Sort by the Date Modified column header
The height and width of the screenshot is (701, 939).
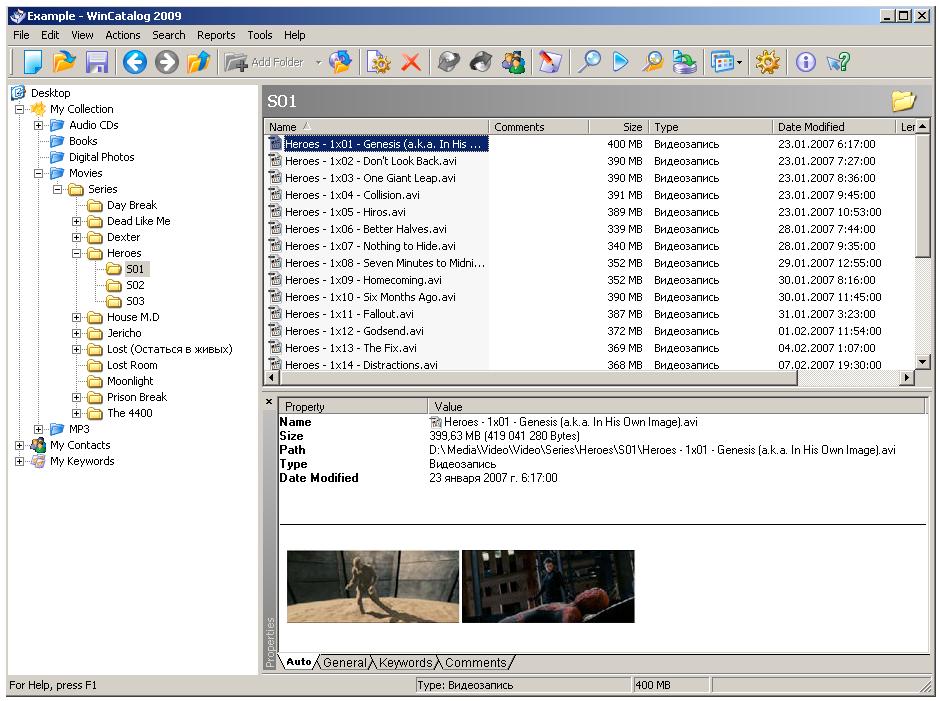point(832,127)
